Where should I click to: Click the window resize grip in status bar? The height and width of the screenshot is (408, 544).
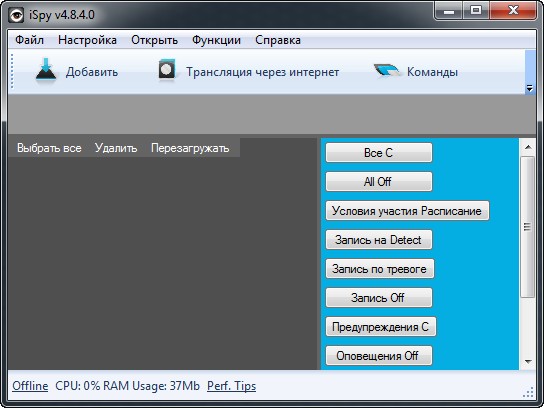coord(528,392)
